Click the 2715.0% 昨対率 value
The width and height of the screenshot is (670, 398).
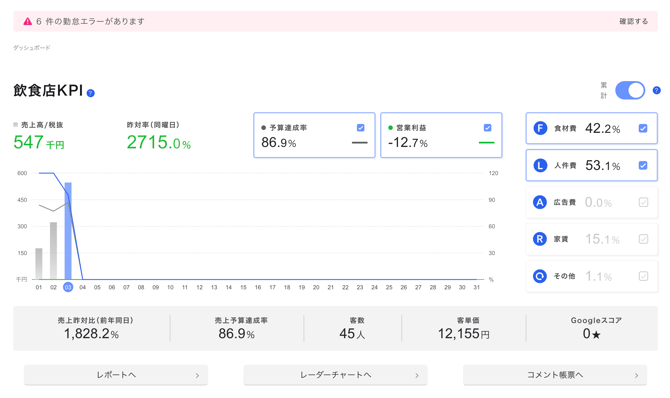(x=159, y=142)
